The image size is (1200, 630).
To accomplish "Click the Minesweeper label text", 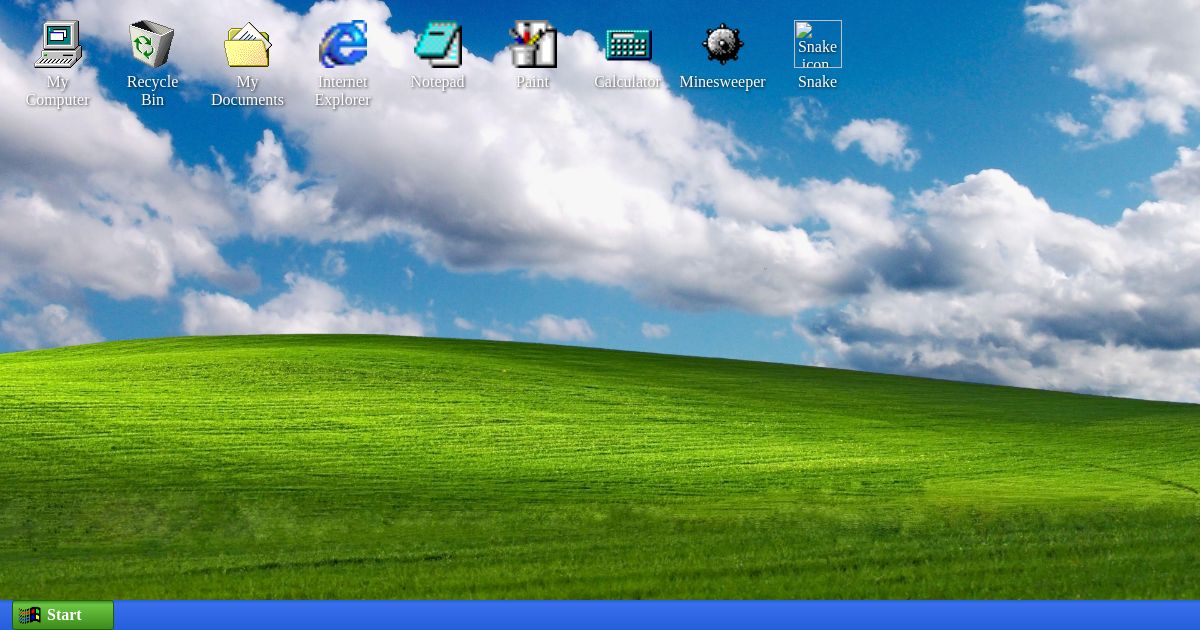I will pos(722,82).
